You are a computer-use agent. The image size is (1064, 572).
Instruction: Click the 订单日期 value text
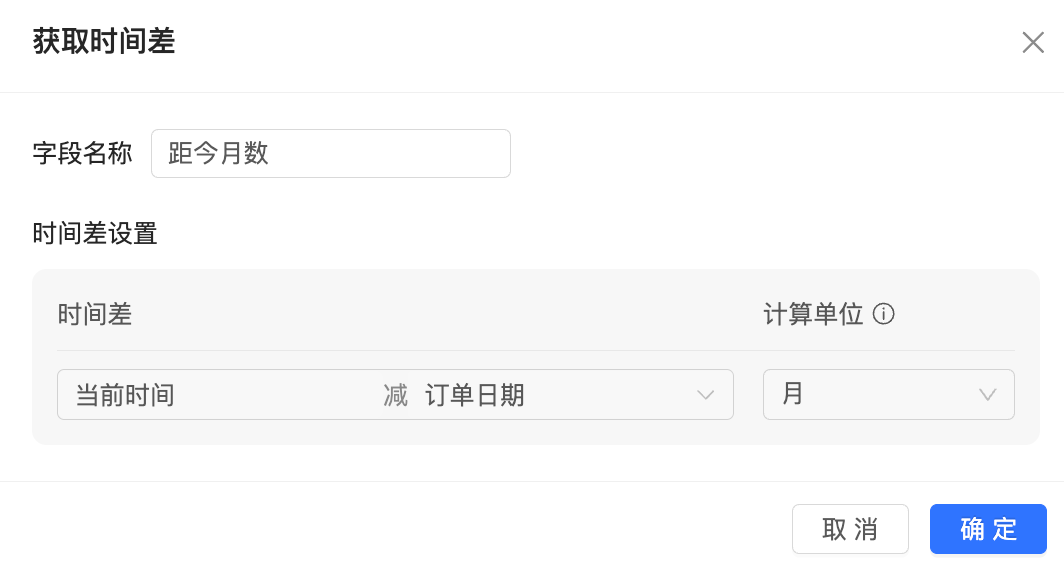point(475,395)
